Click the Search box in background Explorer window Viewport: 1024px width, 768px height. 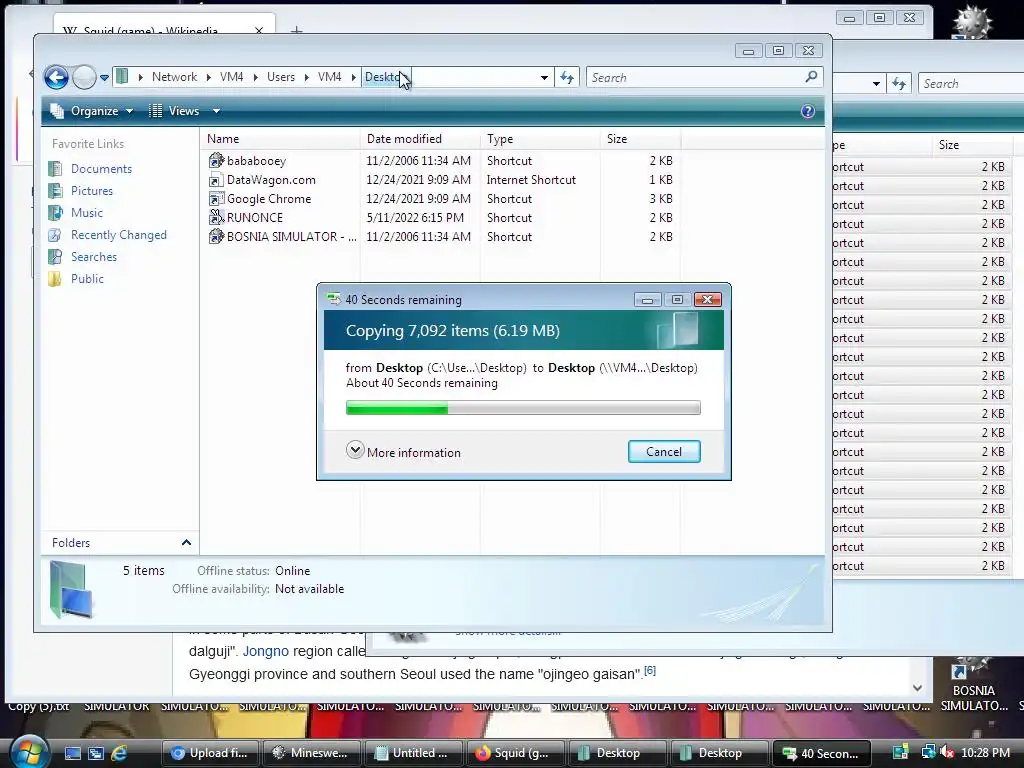click(971, 84)
